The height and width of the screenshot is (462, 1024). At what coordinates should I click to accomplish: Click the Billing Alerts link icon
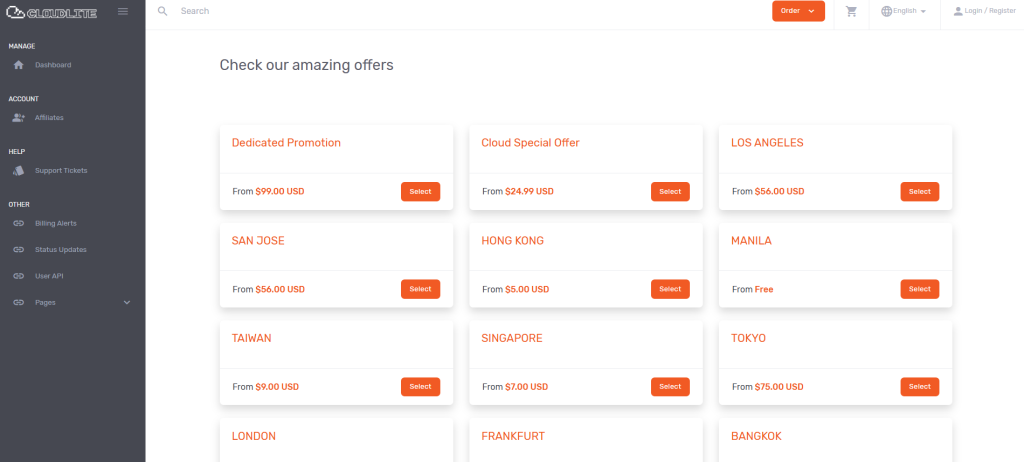coord(18,223)
